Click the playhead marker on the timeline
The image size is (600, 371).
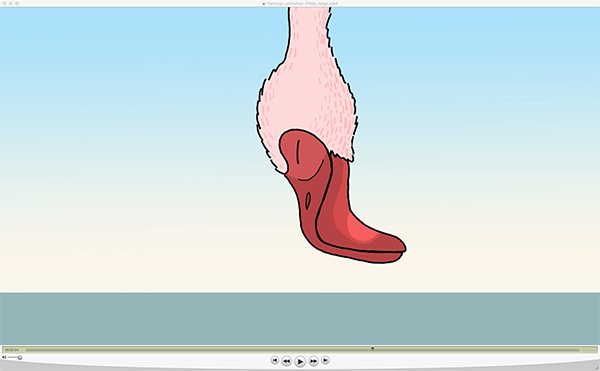click(x=372, y=349)
